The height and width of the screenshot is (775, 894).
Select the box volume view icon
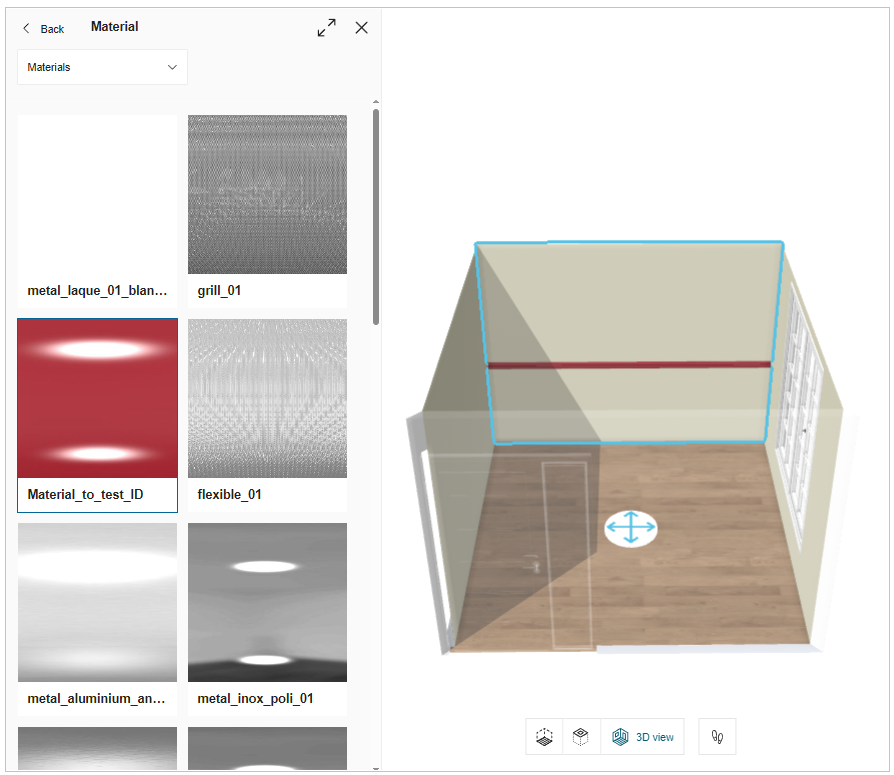click(x=581, y=737)
